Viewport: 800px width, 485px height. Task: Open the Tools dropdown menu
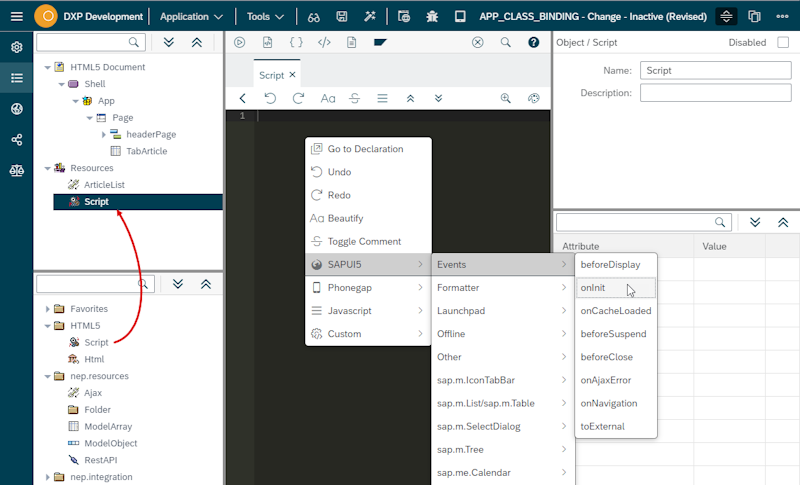(x=265, y=17)
